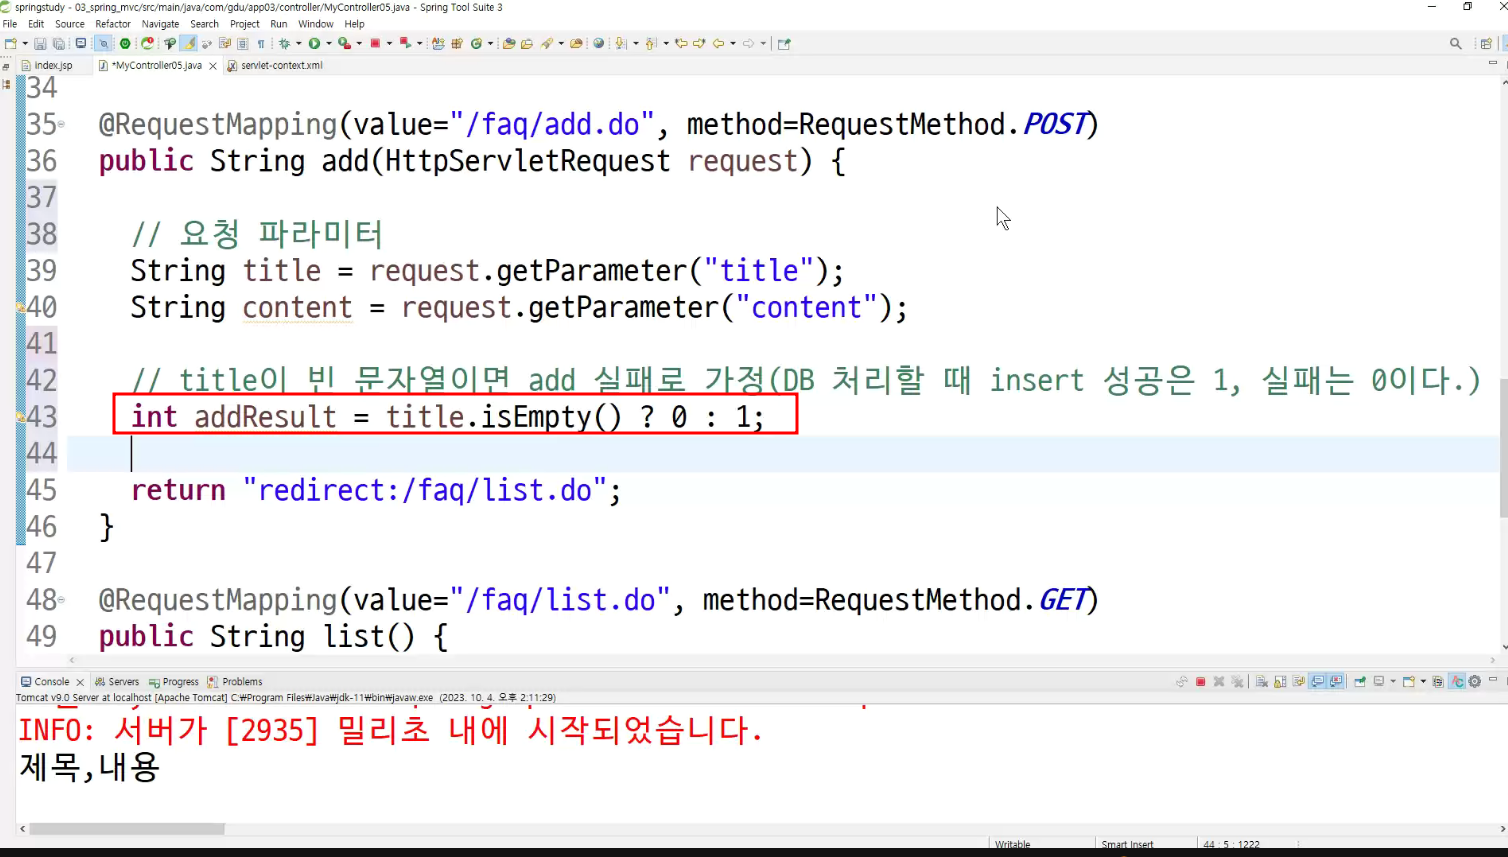Open the Window menu
This screenshot has width=1508, height=857.
pos(316,24)
